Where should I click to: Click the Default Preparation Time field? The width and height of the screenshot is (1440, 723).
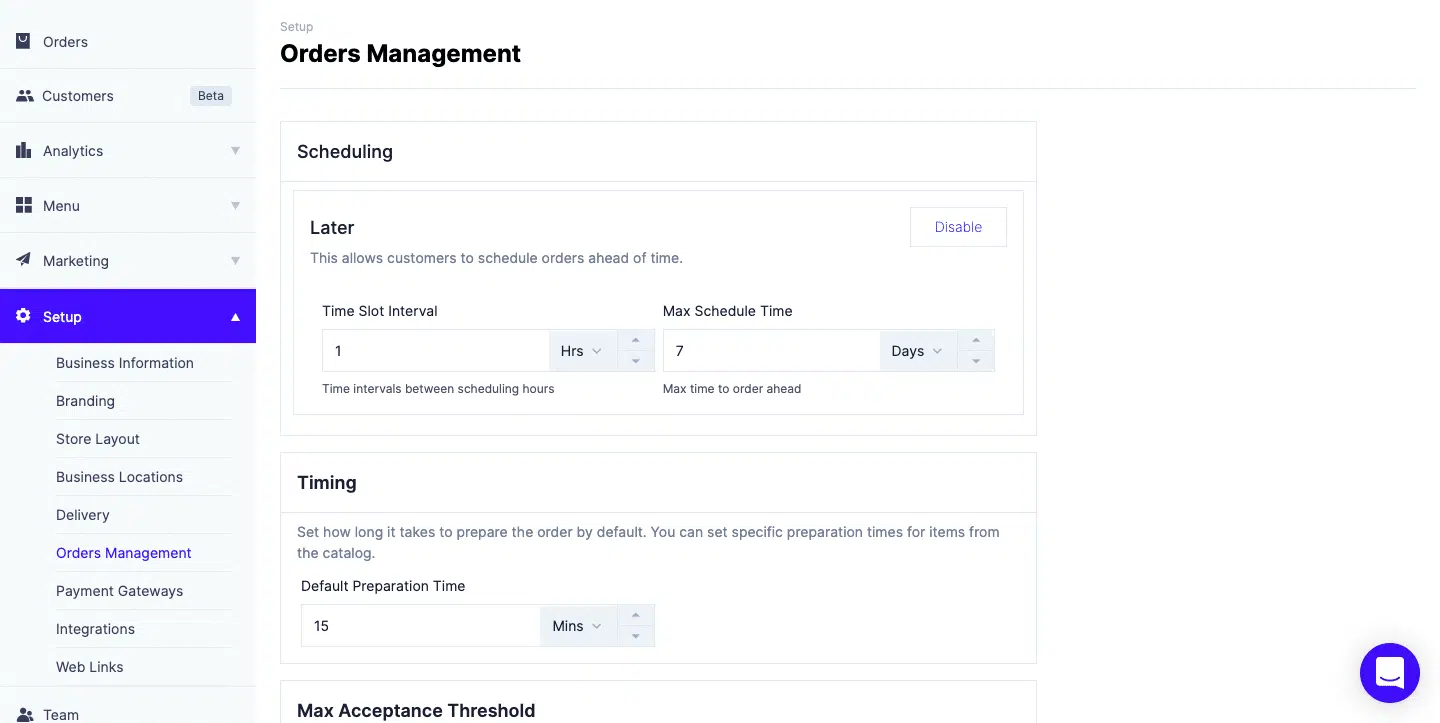[x=420, y=626]
